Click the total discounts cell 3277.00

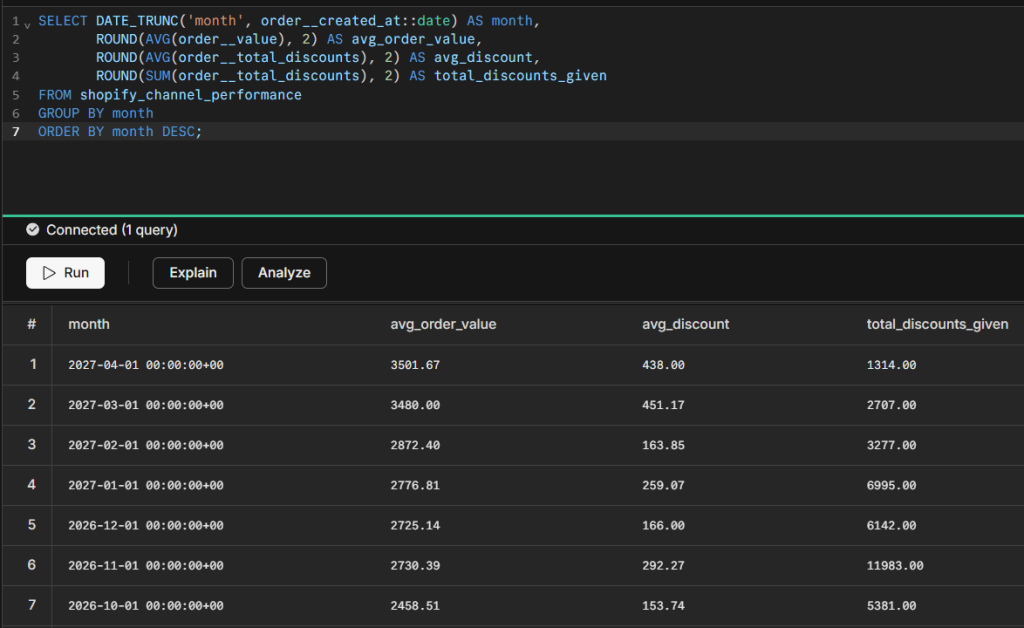[891, 445]
